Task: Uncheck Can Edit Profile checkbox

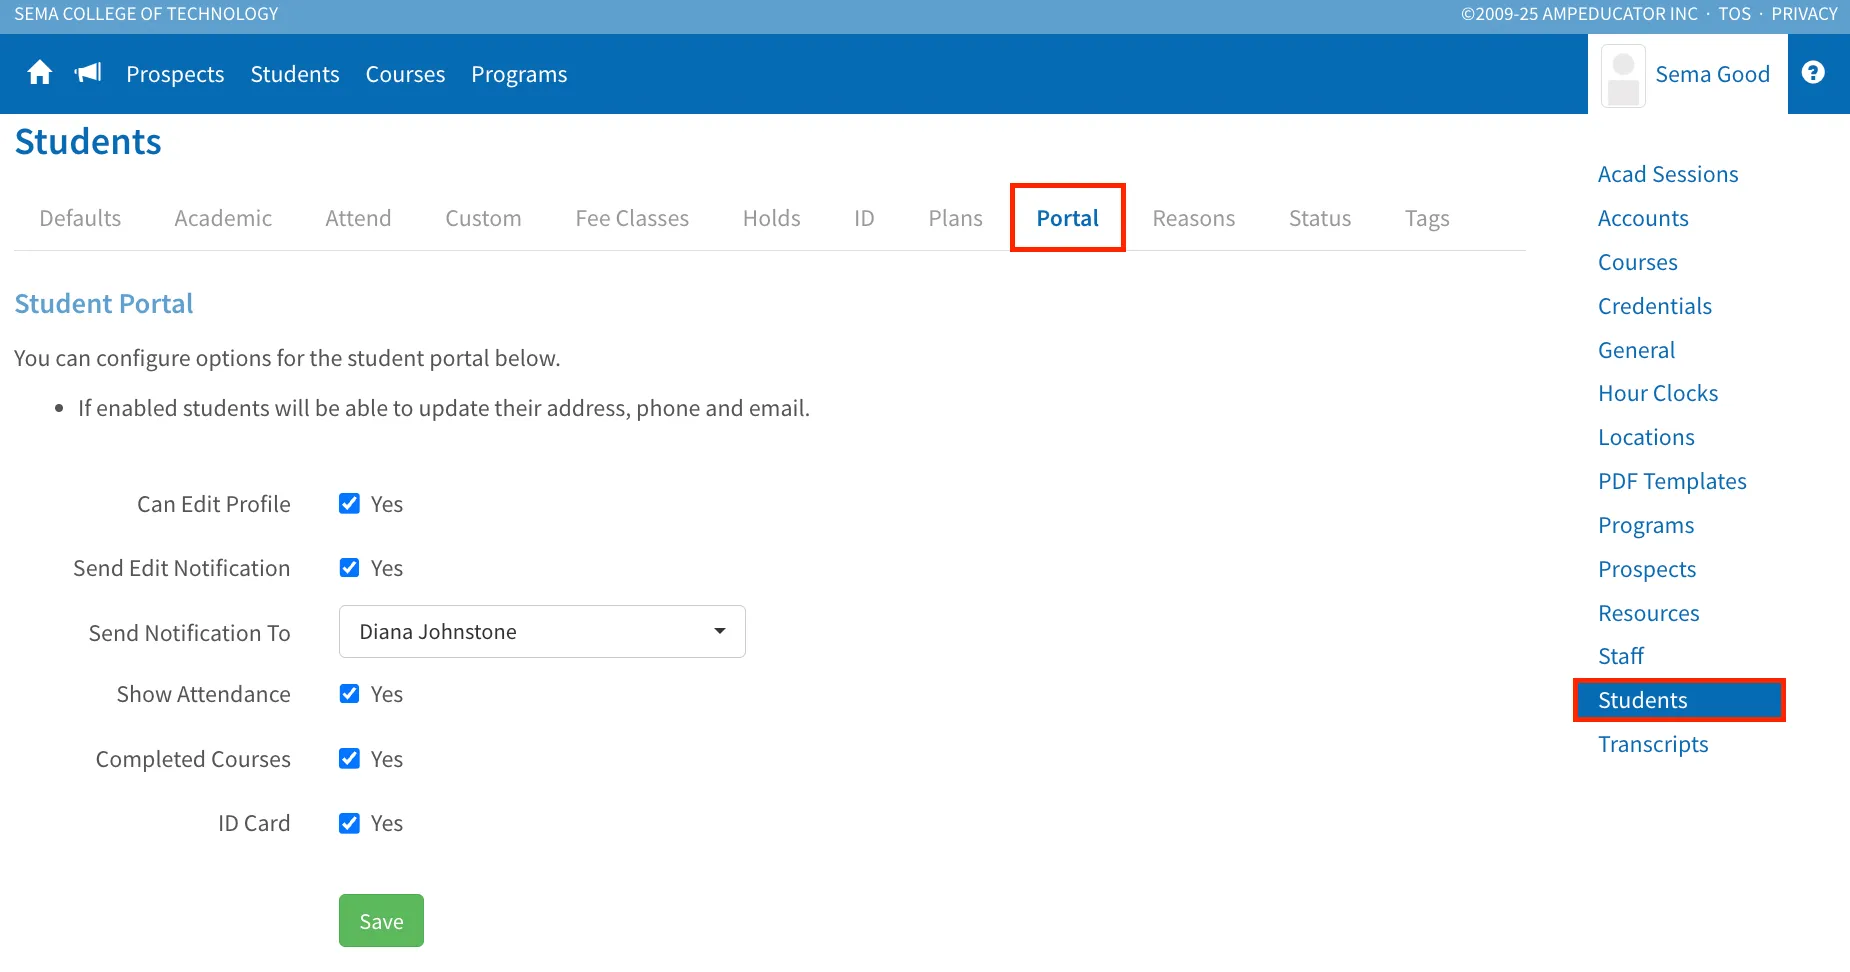Action: click(x=349, y=504)
